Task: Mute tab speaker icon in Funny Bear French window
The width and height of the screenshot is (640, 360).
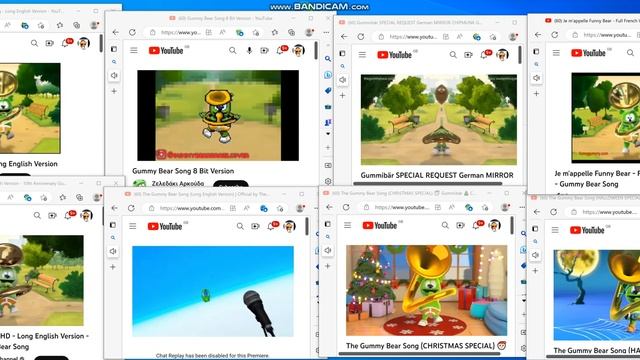Action: [x=537, y=78]
